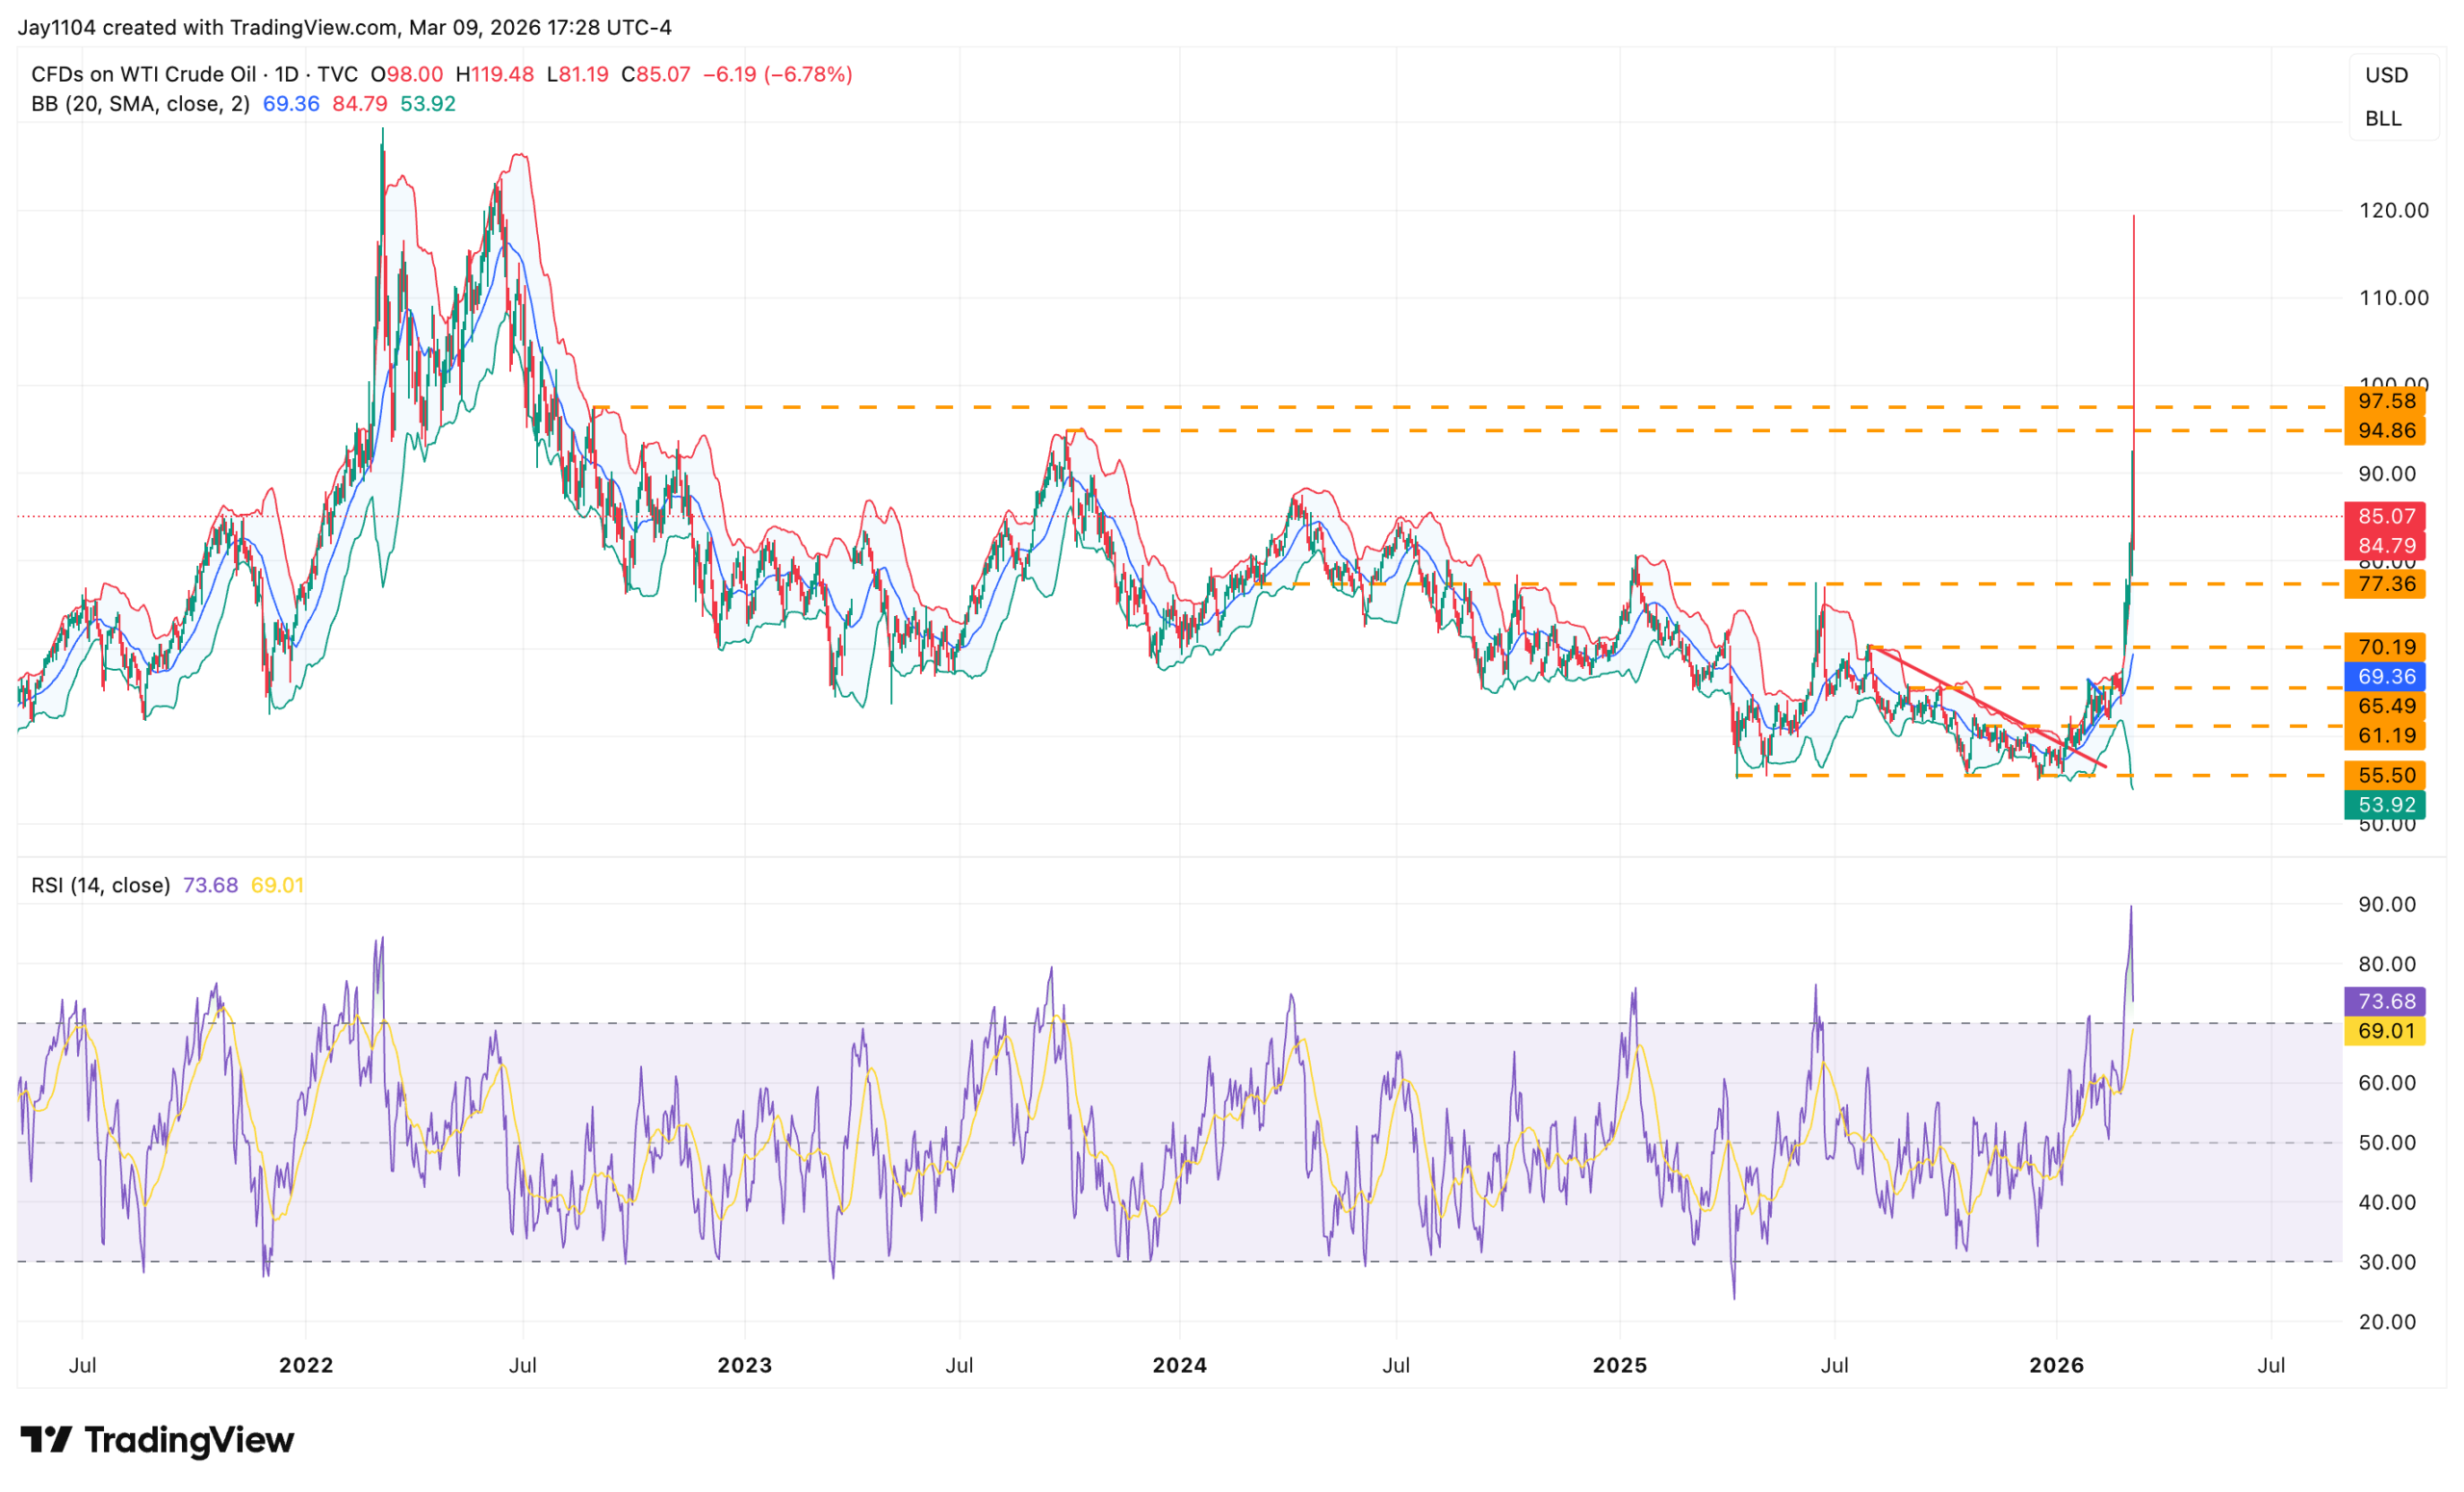Screen dimensions: 2464x1492
Task: Click the red 85.07 last price label
Action: pos(2385,516)
